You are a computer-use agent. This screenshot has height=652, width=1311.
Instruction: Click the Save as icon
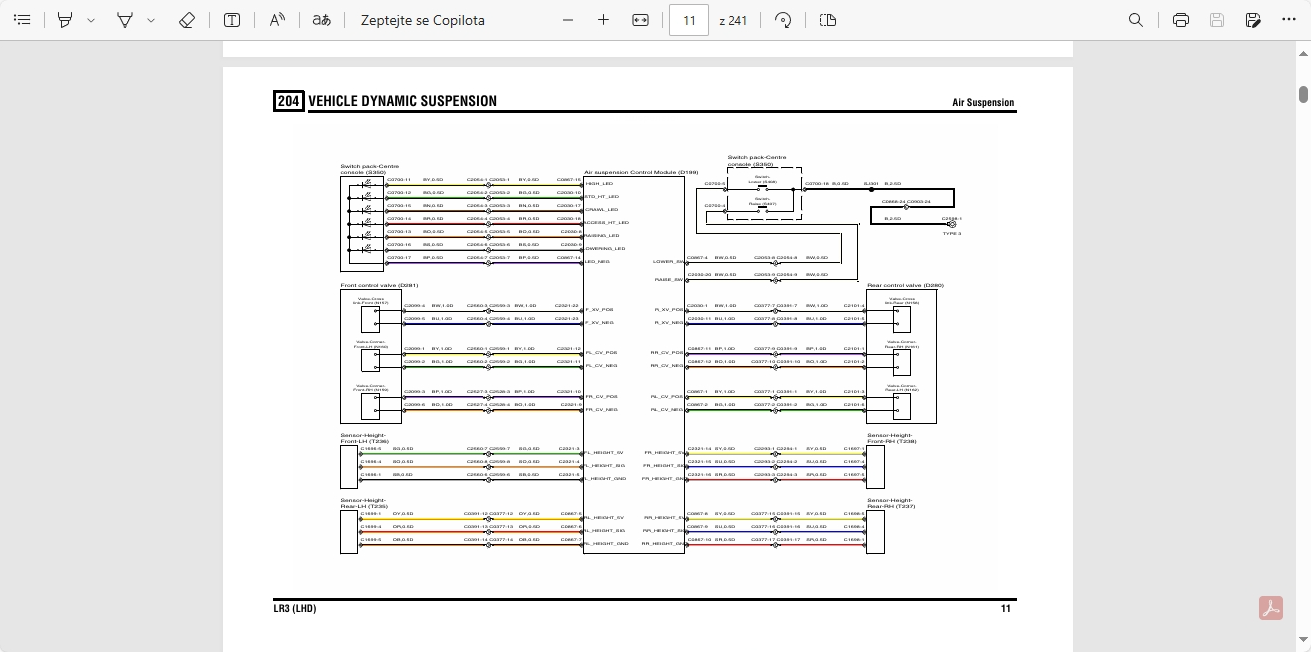tap(1253, 20)
